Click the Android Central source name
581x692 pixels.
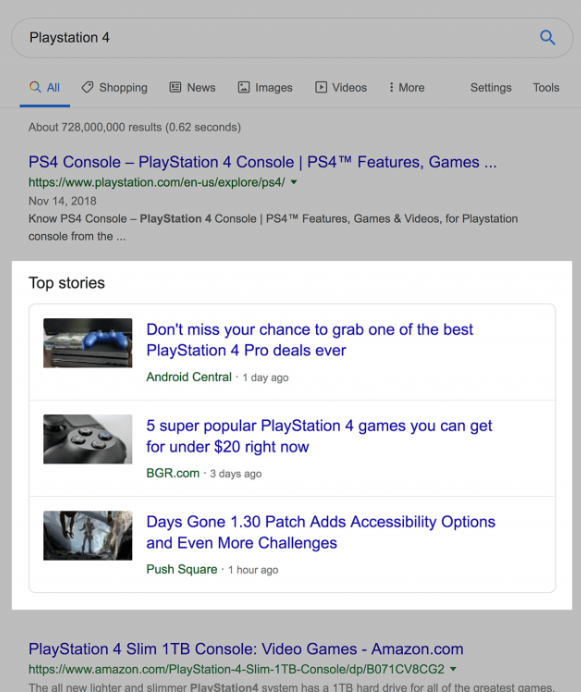point(189,377)
